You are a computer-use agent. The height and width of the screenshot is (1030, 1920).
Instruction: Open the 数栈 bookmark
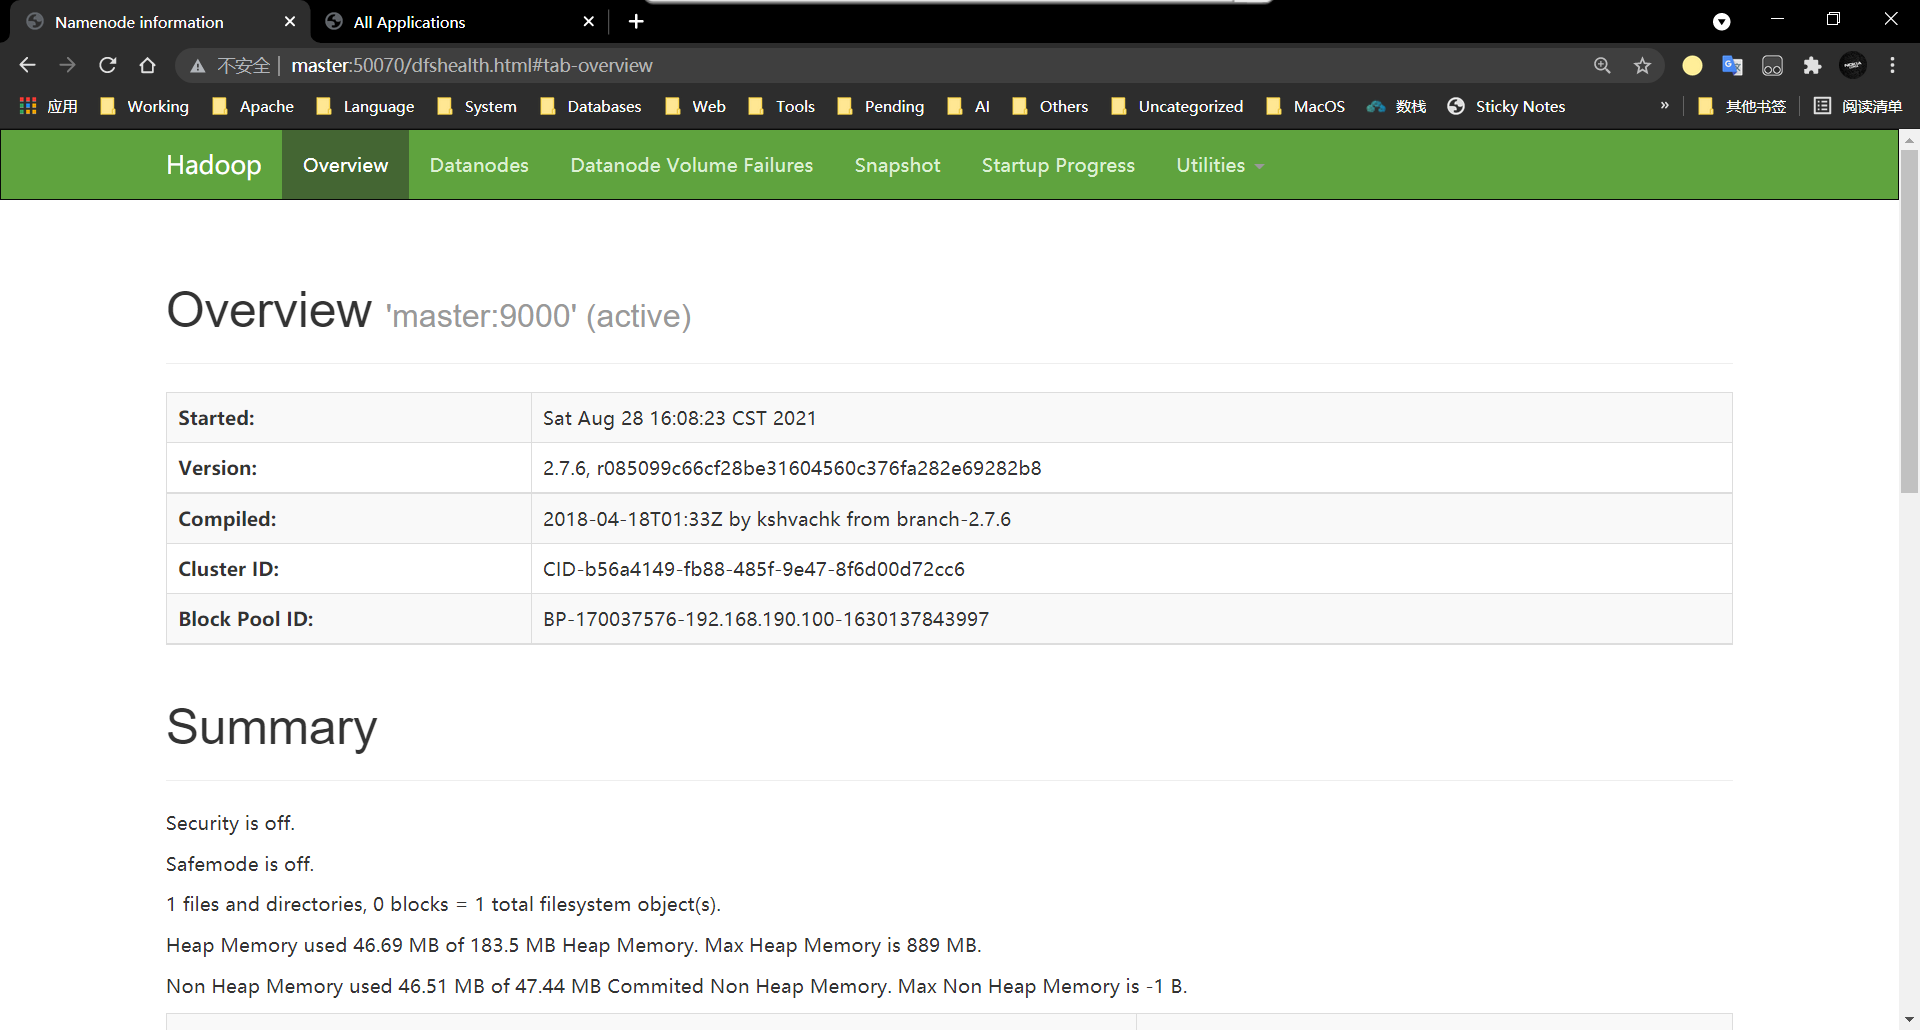(x=1397, y=106)
